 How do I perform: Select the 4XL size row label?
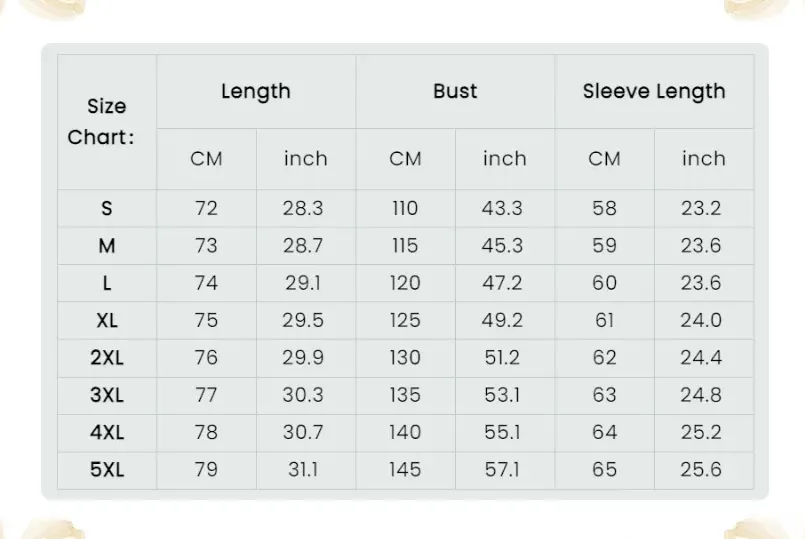pos(107,432)
